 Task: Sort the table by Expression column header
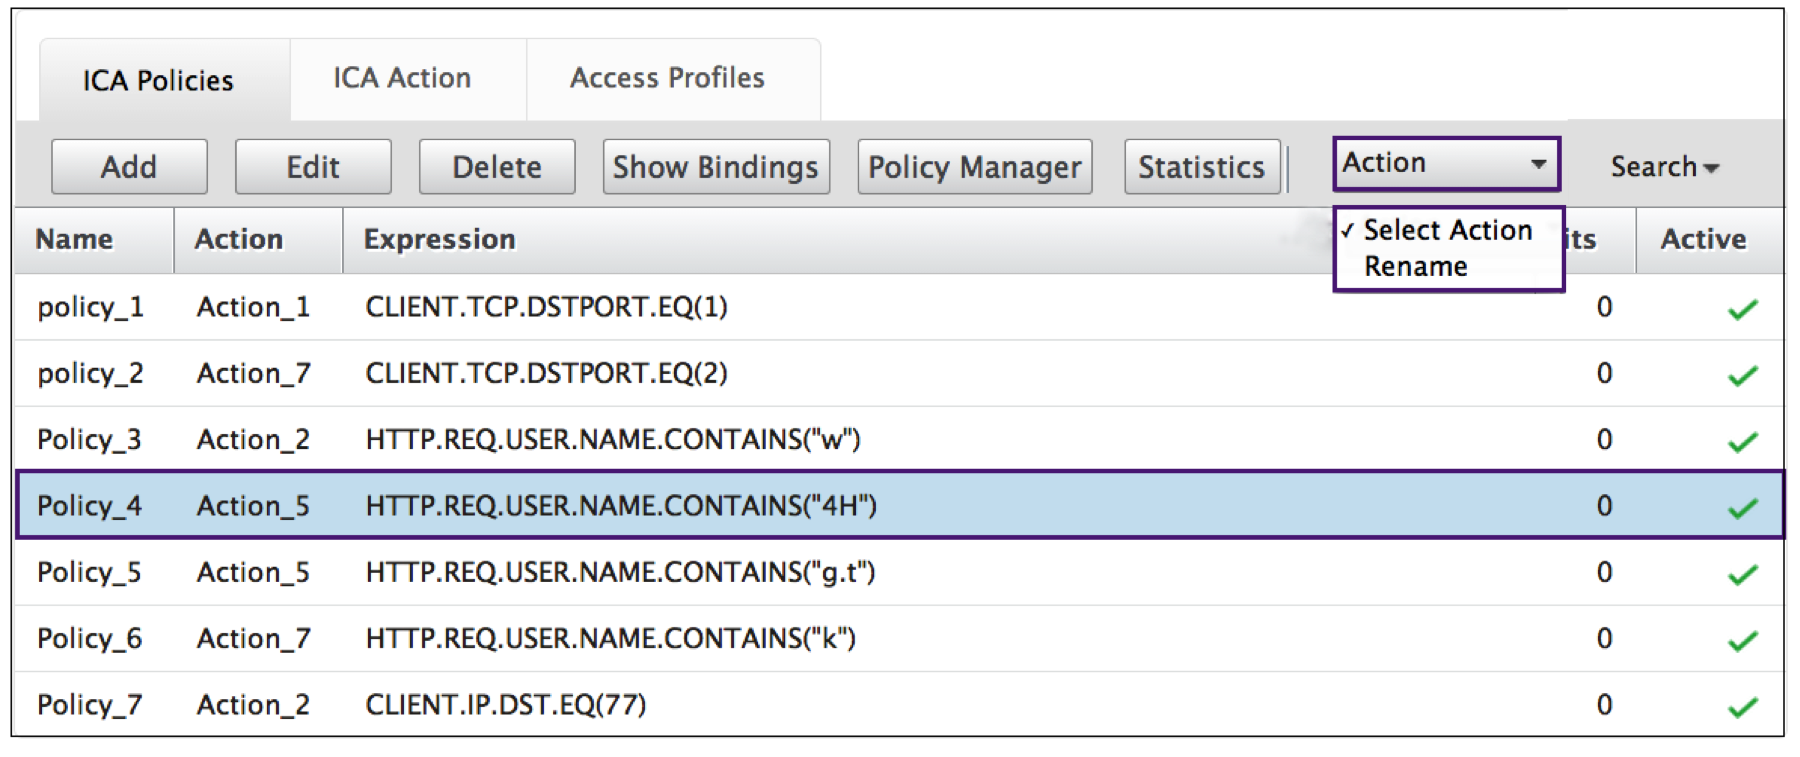point(439,240)
